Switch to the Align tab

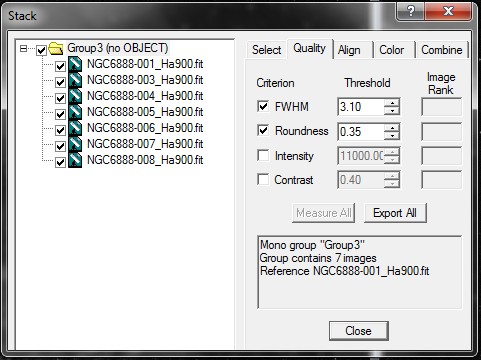349,50
